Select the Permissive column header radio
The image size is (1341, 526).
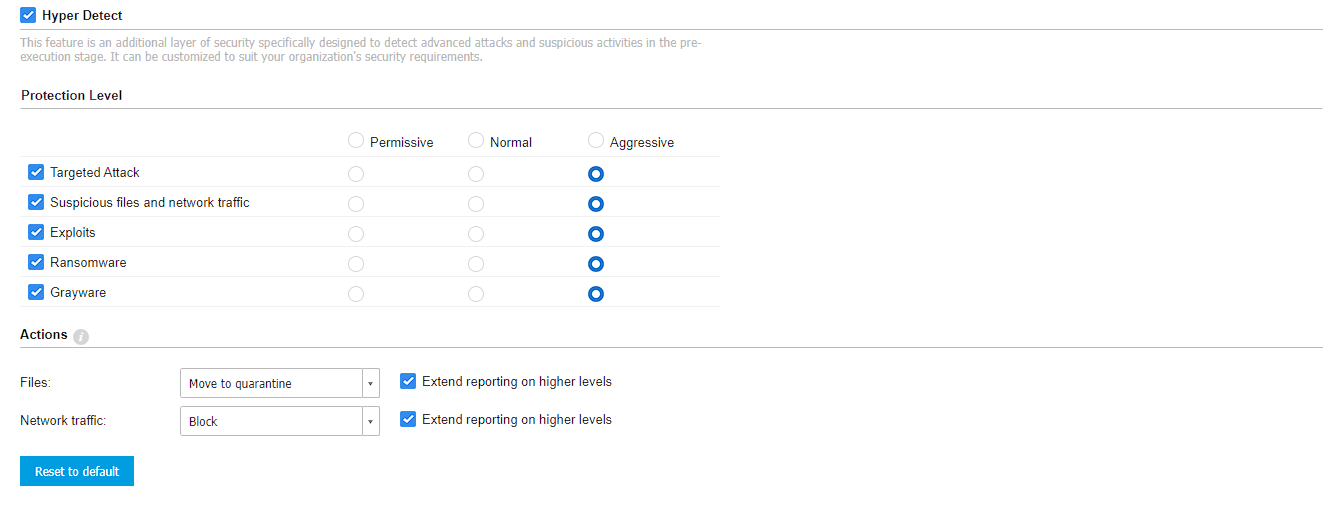[356, 141]
